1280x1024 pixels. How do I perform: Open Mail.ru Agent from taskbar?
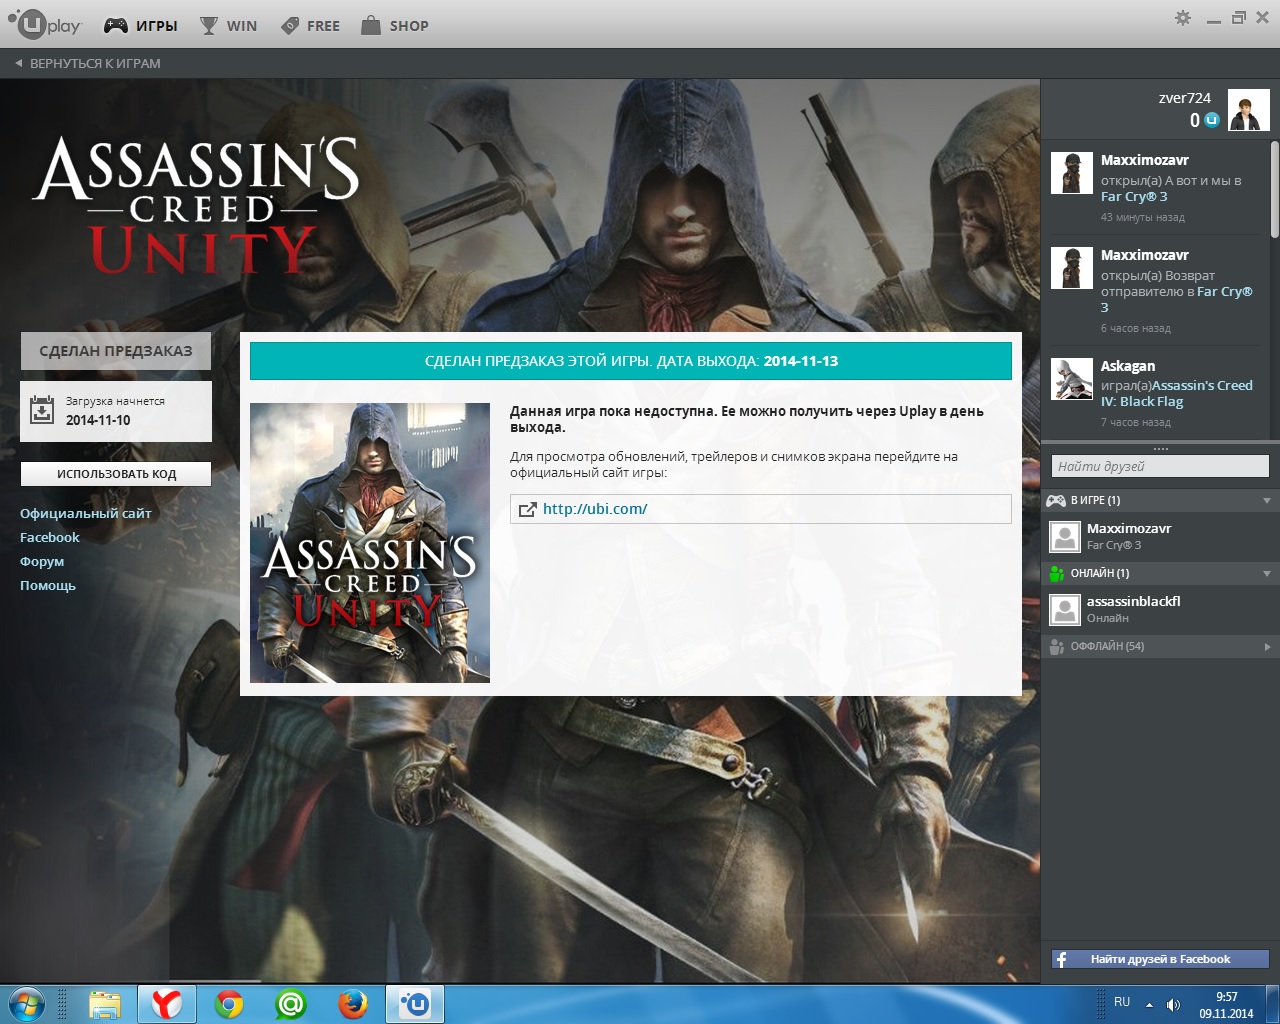tap(291, 1004)
